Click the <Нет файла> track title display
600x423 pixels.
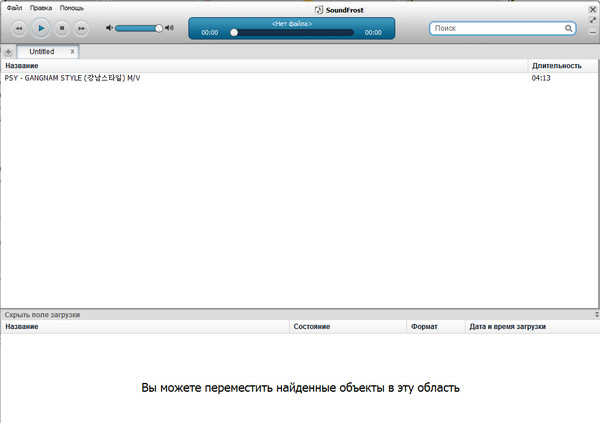tap(292, 24)
